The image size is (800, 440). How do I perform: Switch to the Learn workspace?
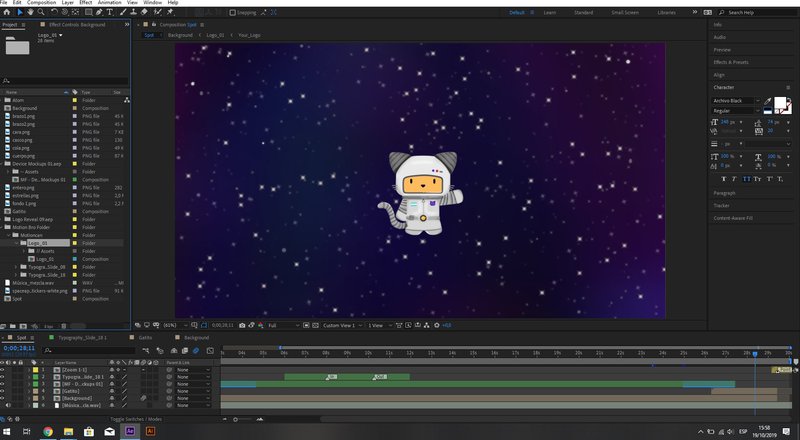click(549, 12)
